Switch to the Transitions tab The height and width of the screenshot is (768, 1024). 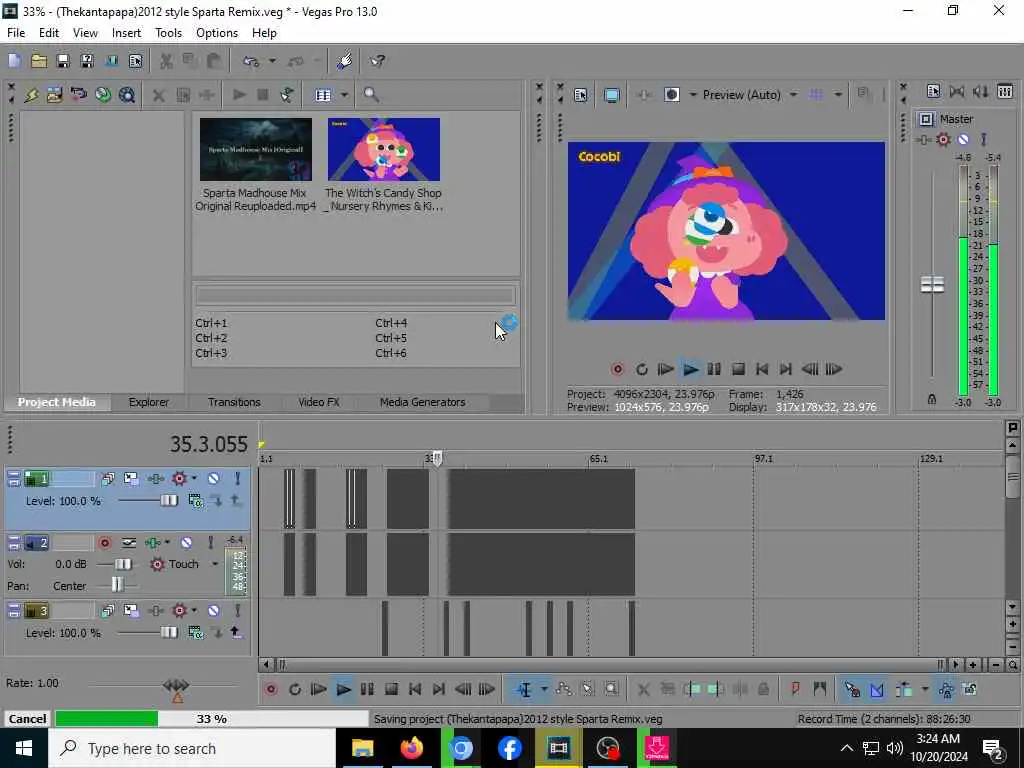234,402
